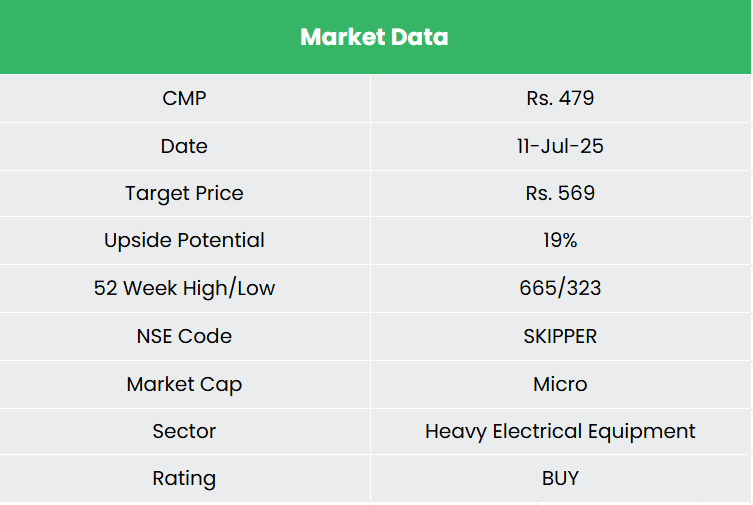The height and width of the screenshot is (505, 753).
Task: Select the 52 Week High/Low label
Action: 184,288
